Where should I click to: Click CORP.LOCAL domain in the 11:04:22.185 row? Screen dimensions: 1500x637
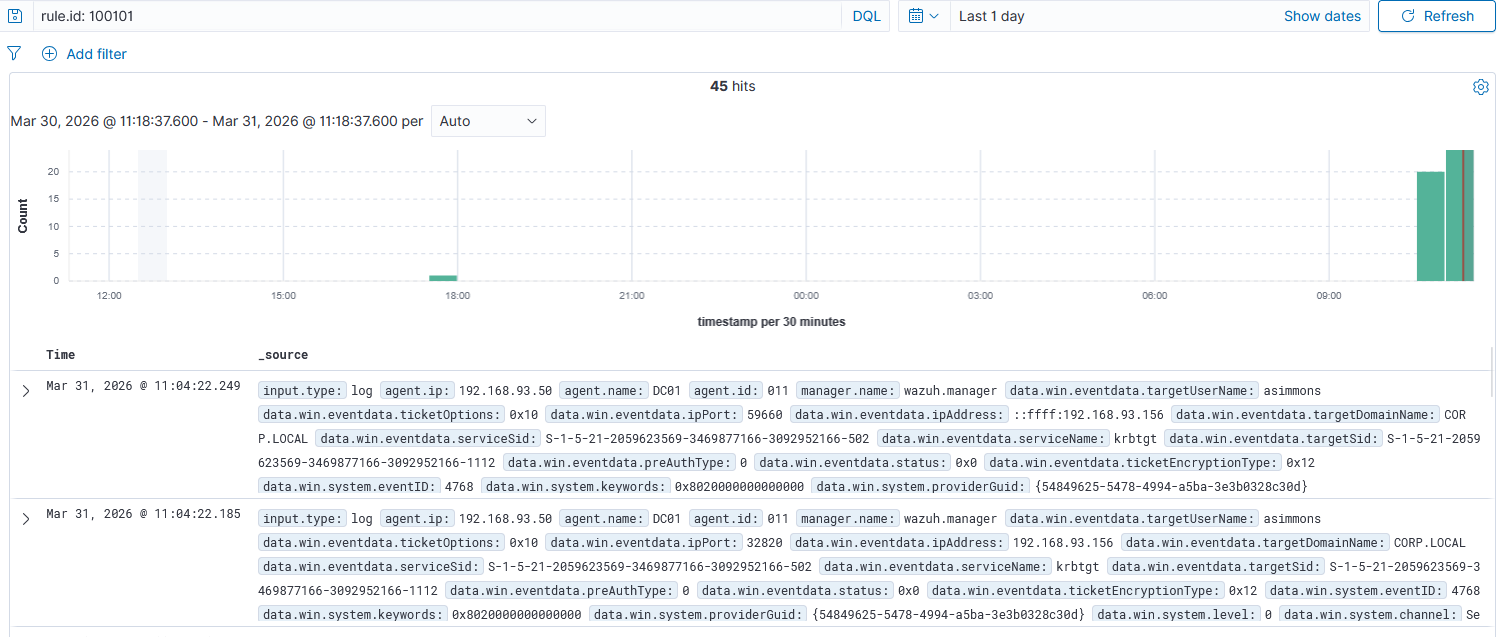click(1430, 542)
